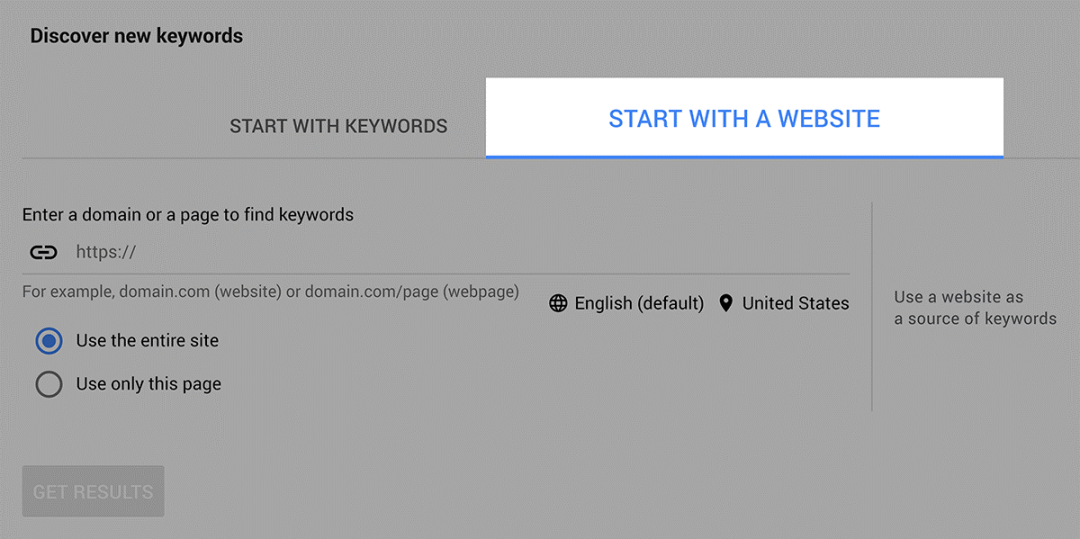Select 'Use the entire site' radio button

49,341
